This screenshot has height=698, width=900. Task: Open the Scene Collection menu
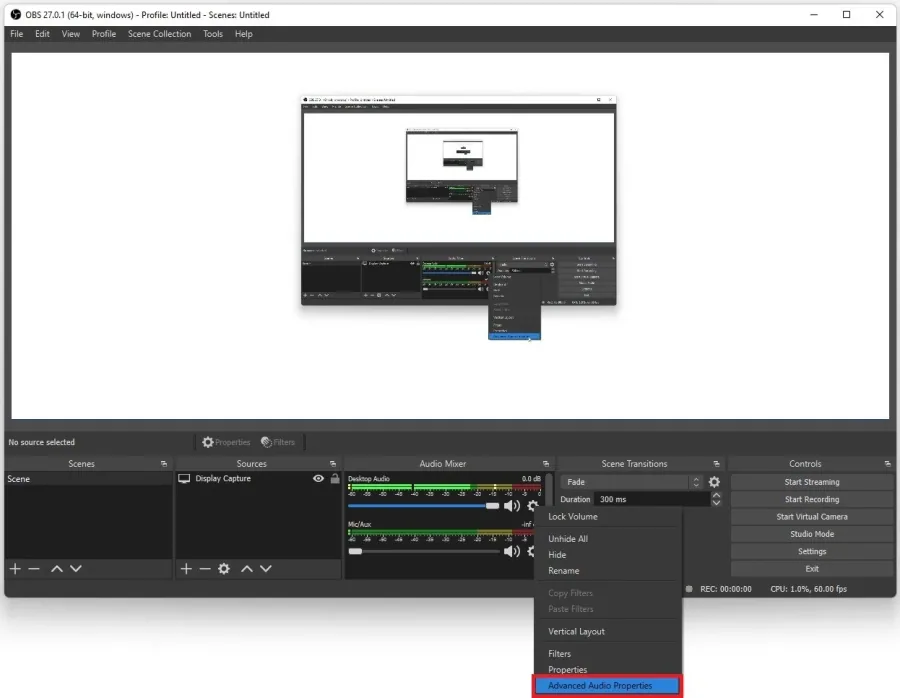[x=160, y=34]
